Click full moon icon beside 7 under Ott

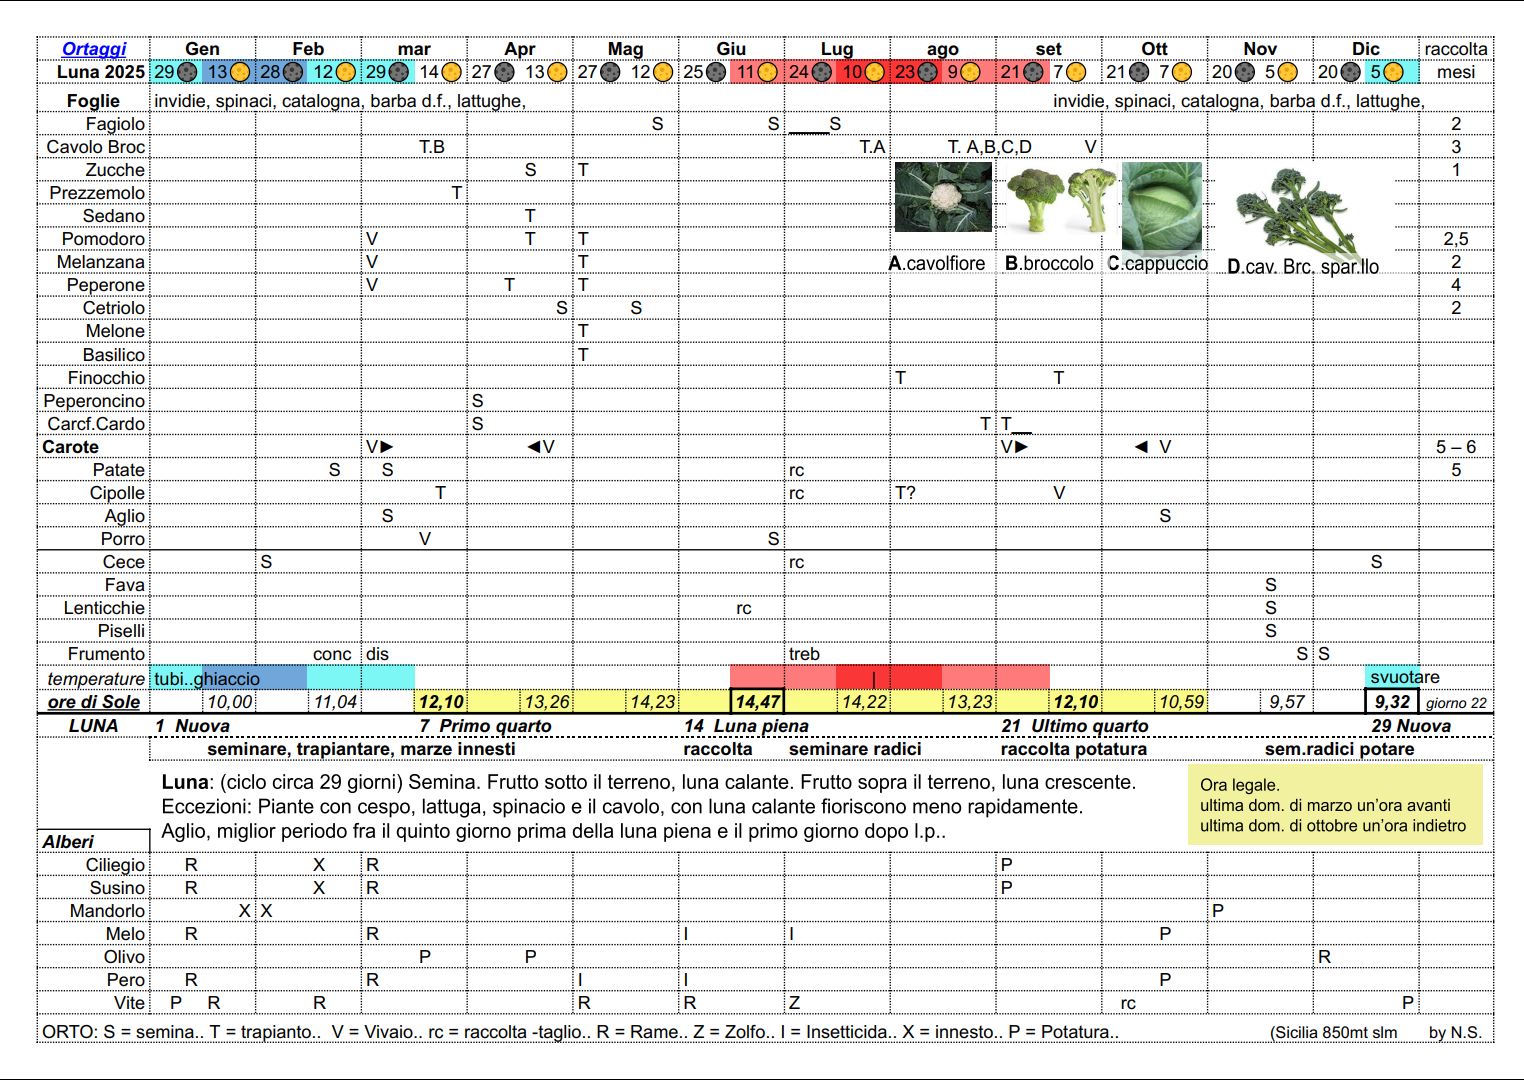[x=1182, y=72]
